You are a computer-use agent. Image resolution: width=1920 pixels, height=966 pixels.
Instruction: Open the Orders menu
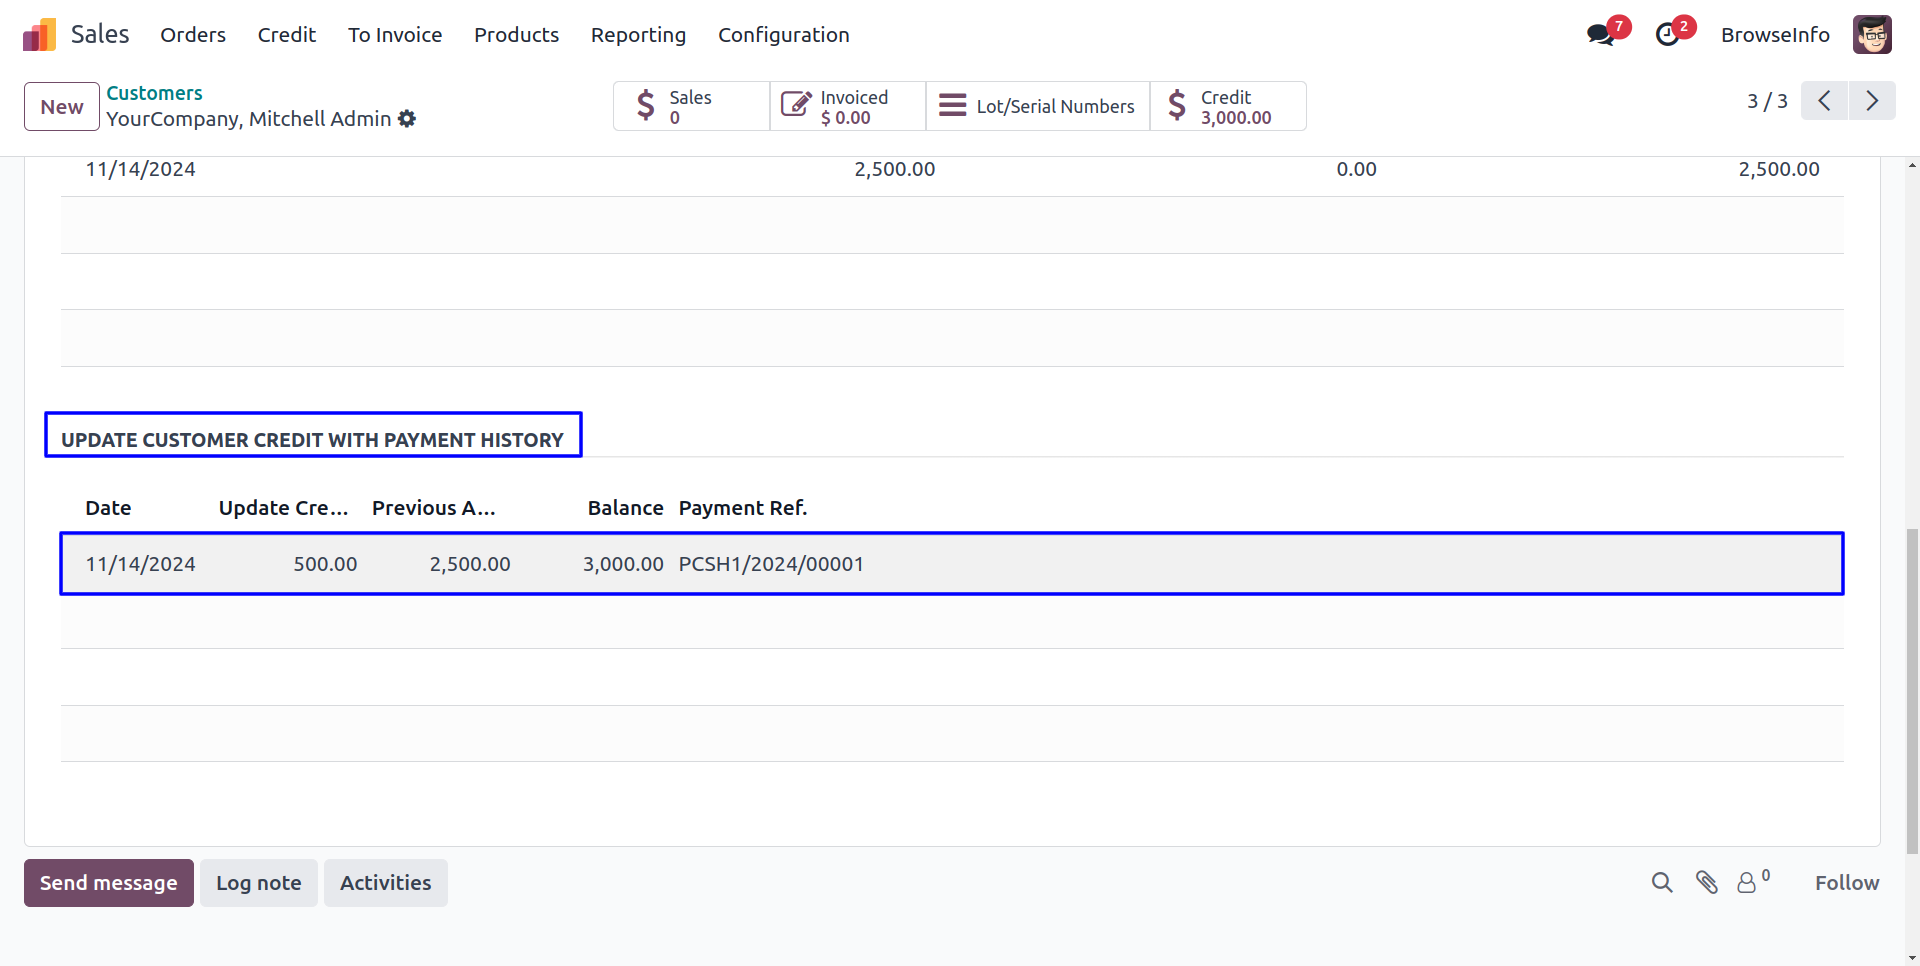(193, 35)
